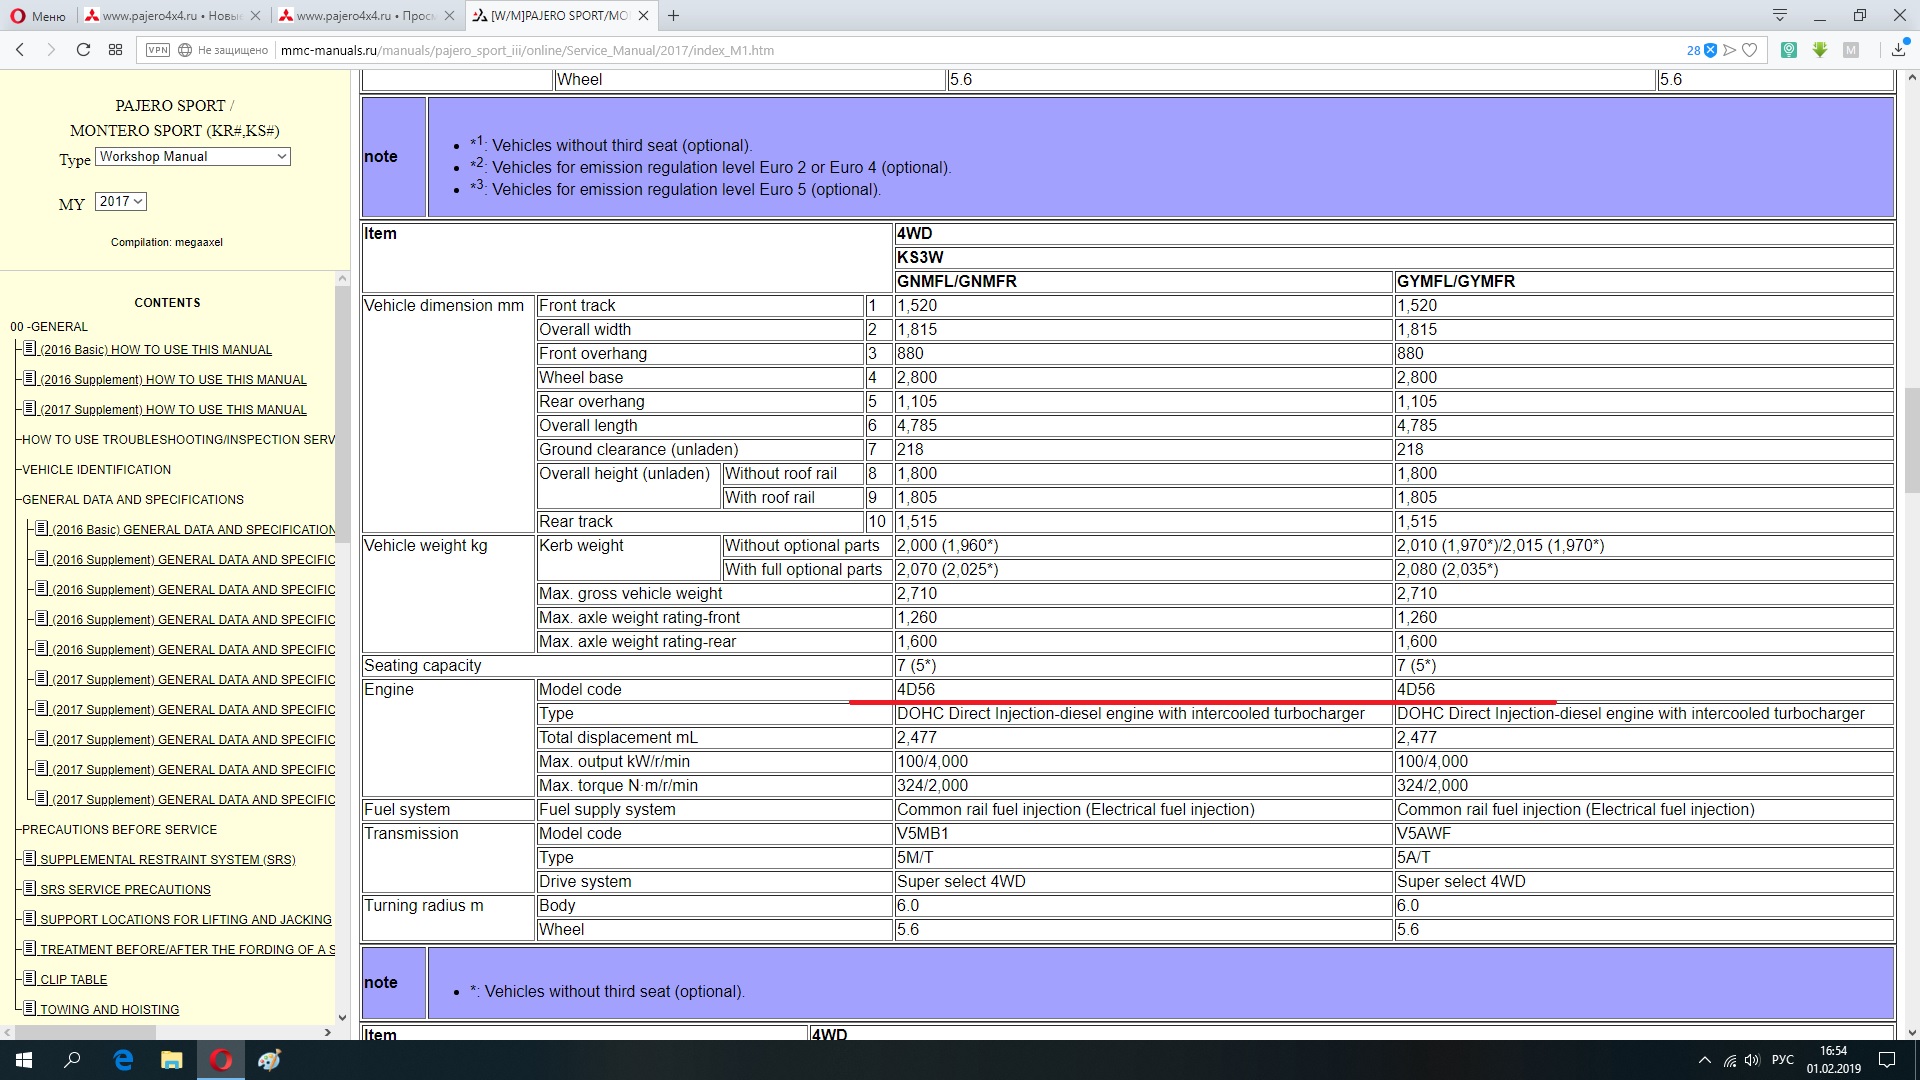Click the ad blocker shield icon
Screen dimensions: 1920x1080
click(1710, 50)
